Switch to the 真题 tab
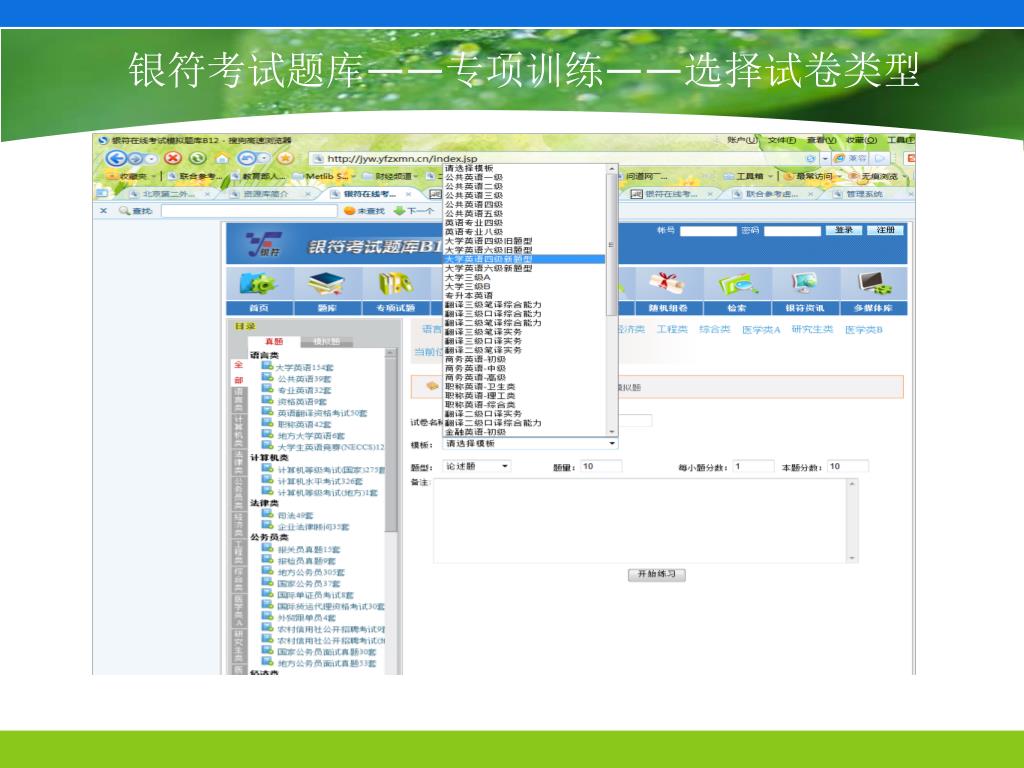Image resolution: width=1024 pixels, height=768 pixels. [274, 342]
